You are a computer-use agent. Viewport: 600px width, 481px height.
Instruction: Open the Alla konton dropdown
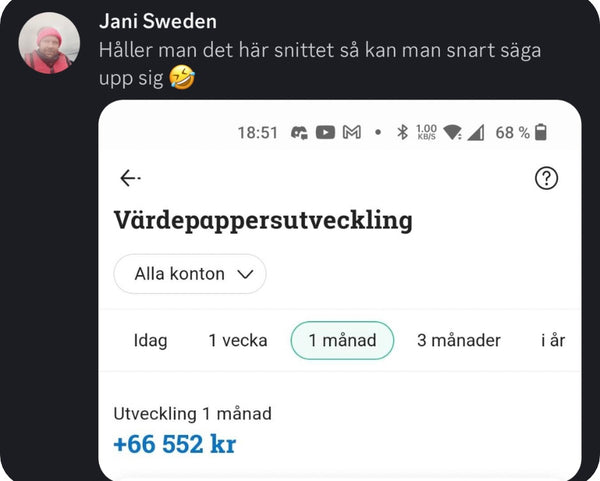tap(190, 274)
